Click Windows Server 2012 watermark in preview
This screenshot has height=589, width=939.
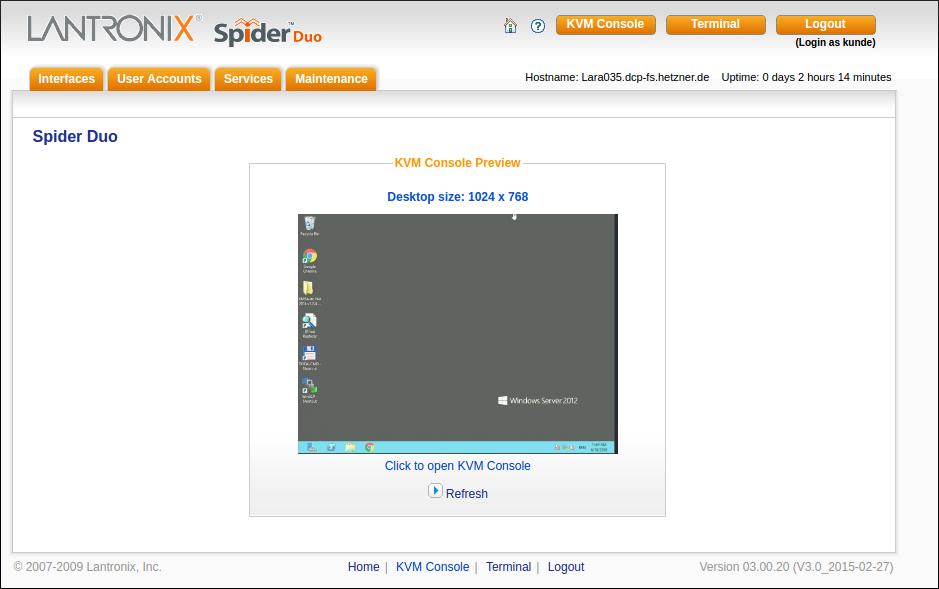point(538,400)
